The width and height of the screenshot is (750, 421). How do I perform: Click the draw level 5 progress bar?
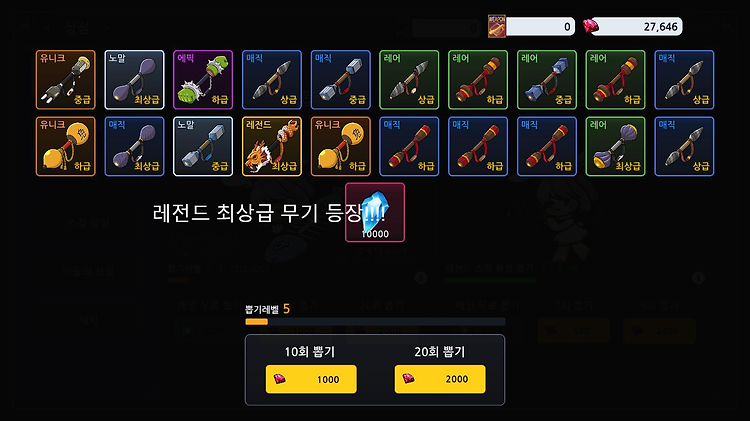click(x=375, y=322)
